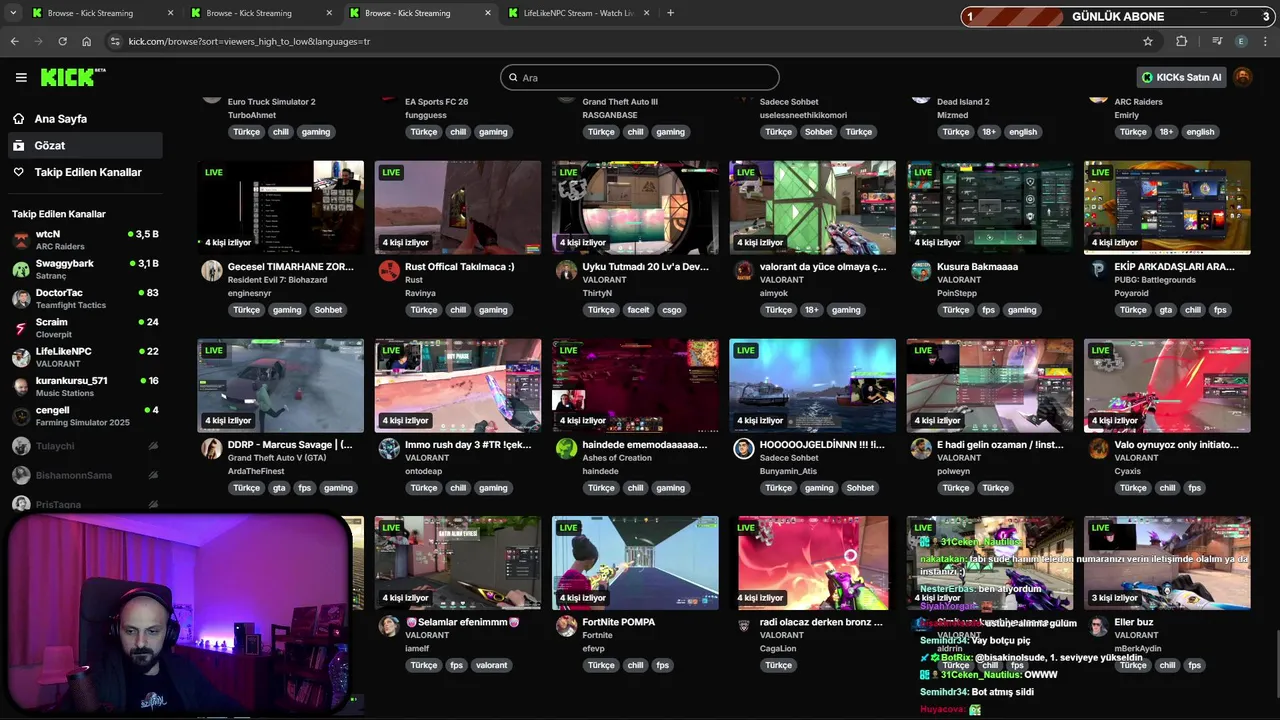Screen dimensions: 1280x720
Task: Click PUBG: Battlegrounds category link
Action: [1155, 280]
